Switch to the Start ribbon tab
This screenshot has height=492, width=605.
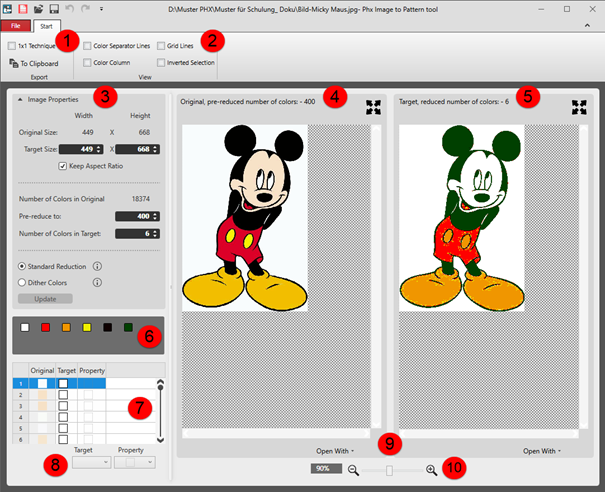44,25
